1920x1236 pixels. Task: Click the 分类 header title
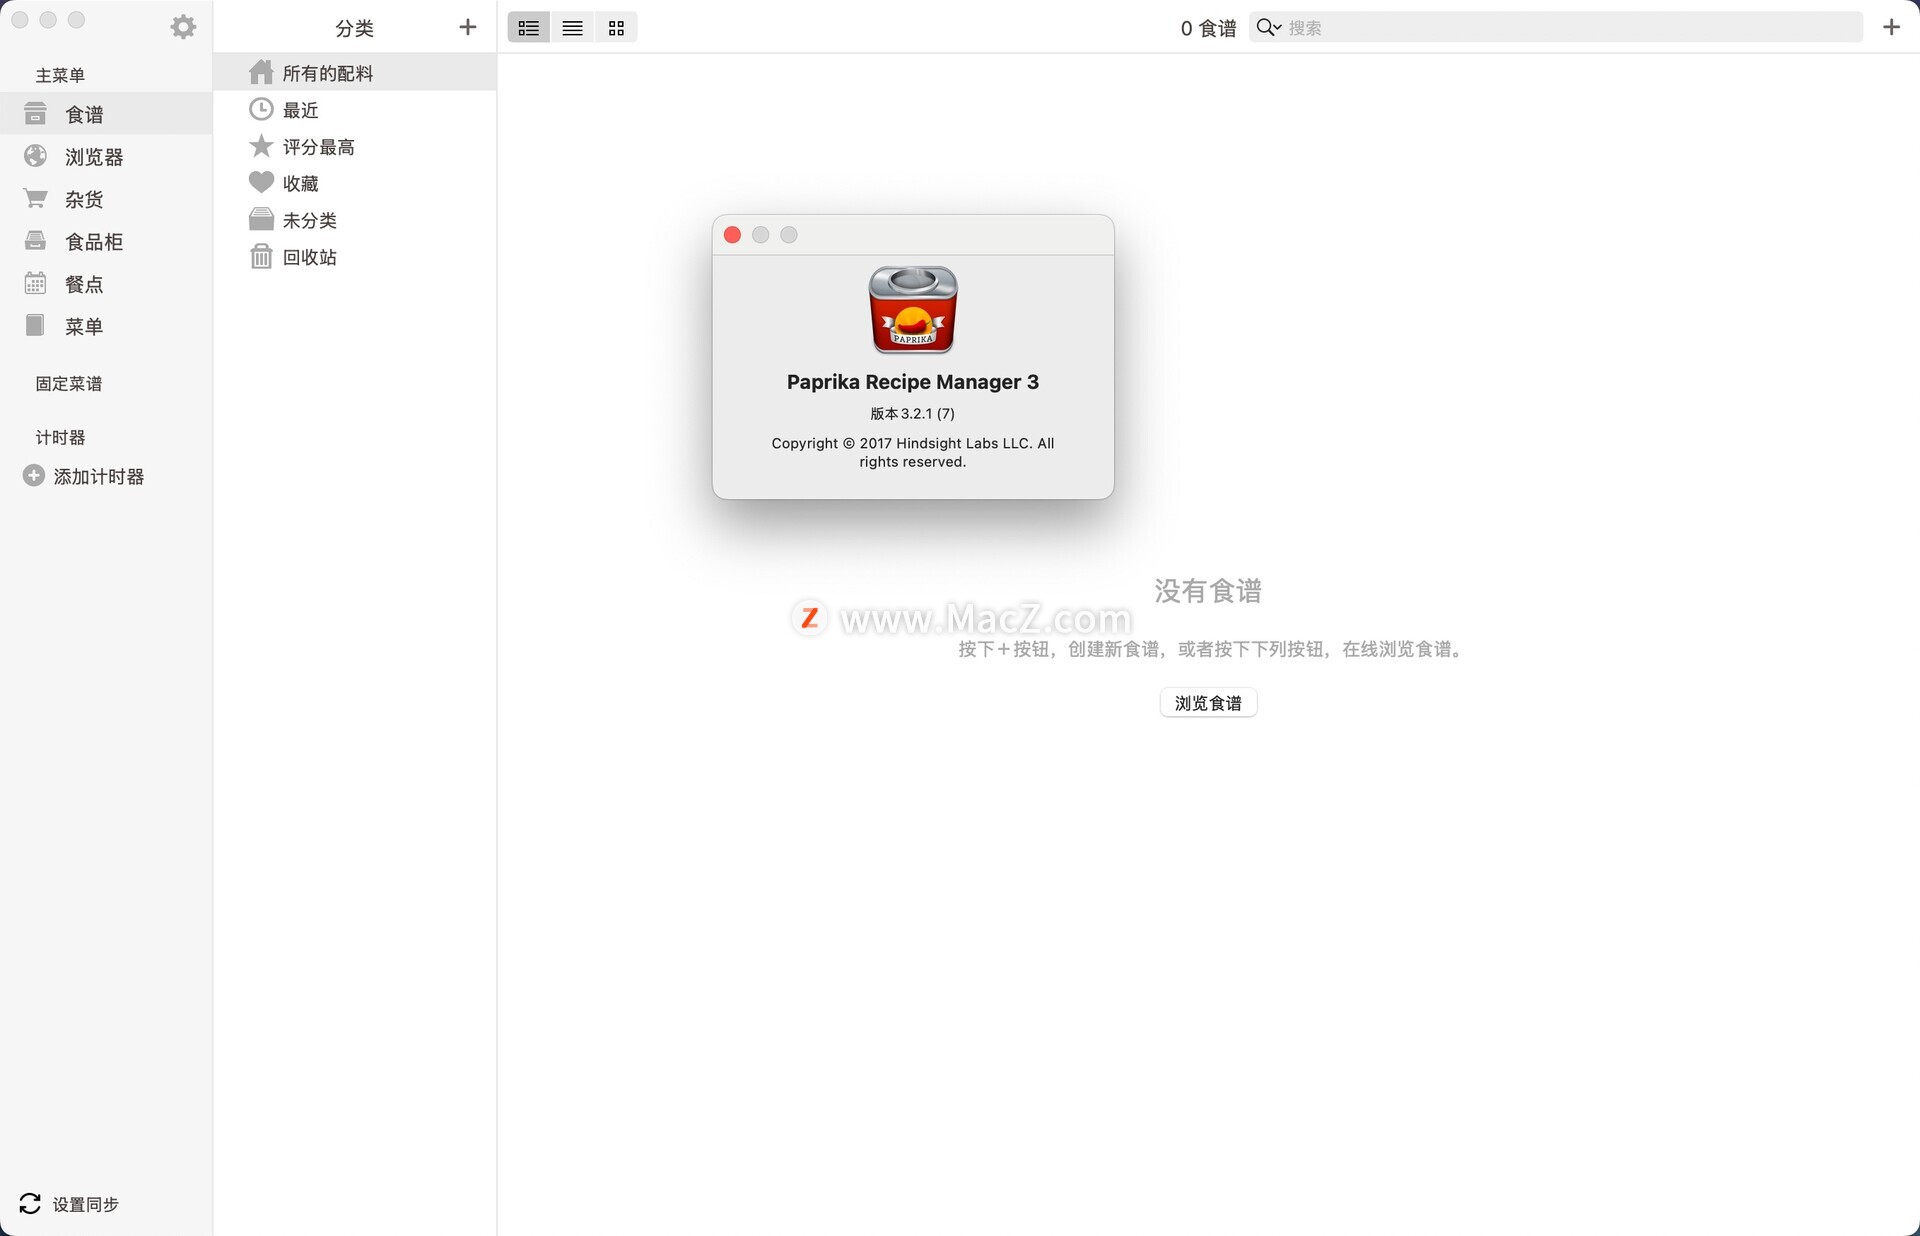[354, 28]
